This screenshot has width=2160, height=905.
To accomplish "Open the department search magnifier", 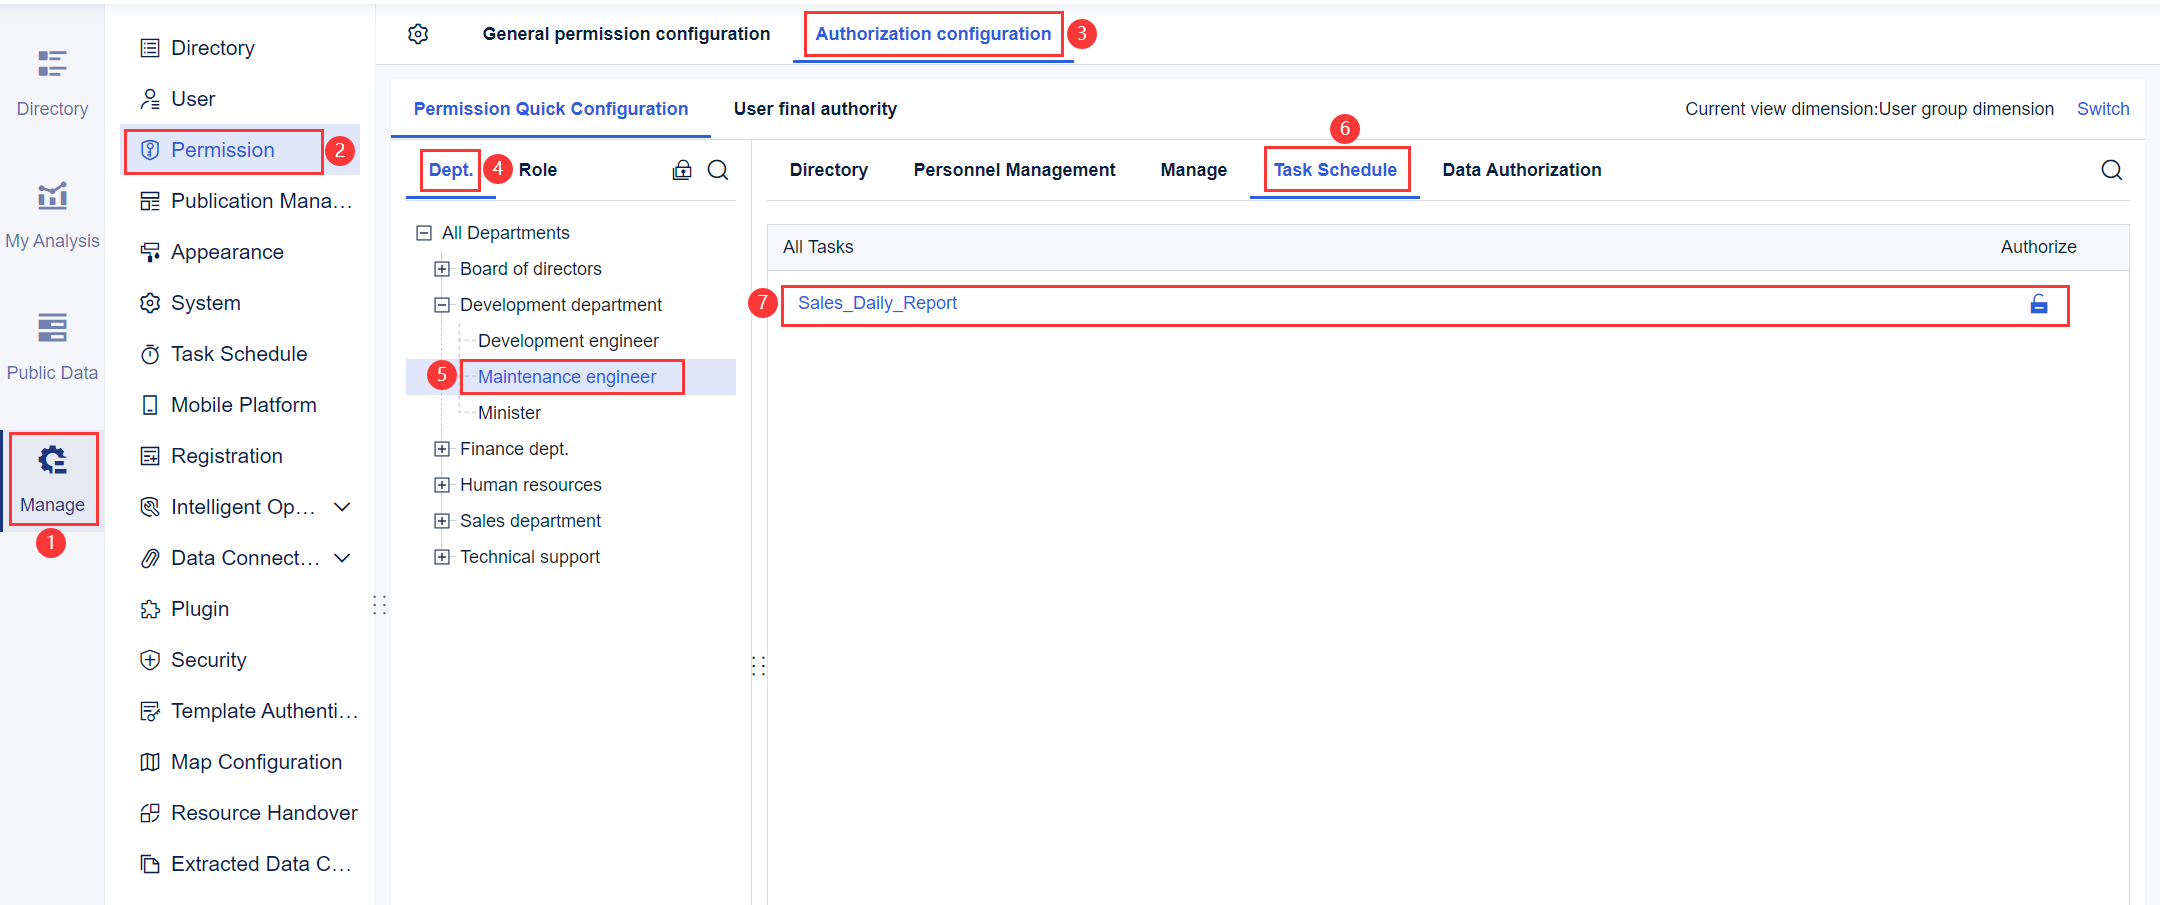I will tap(718, 170).
